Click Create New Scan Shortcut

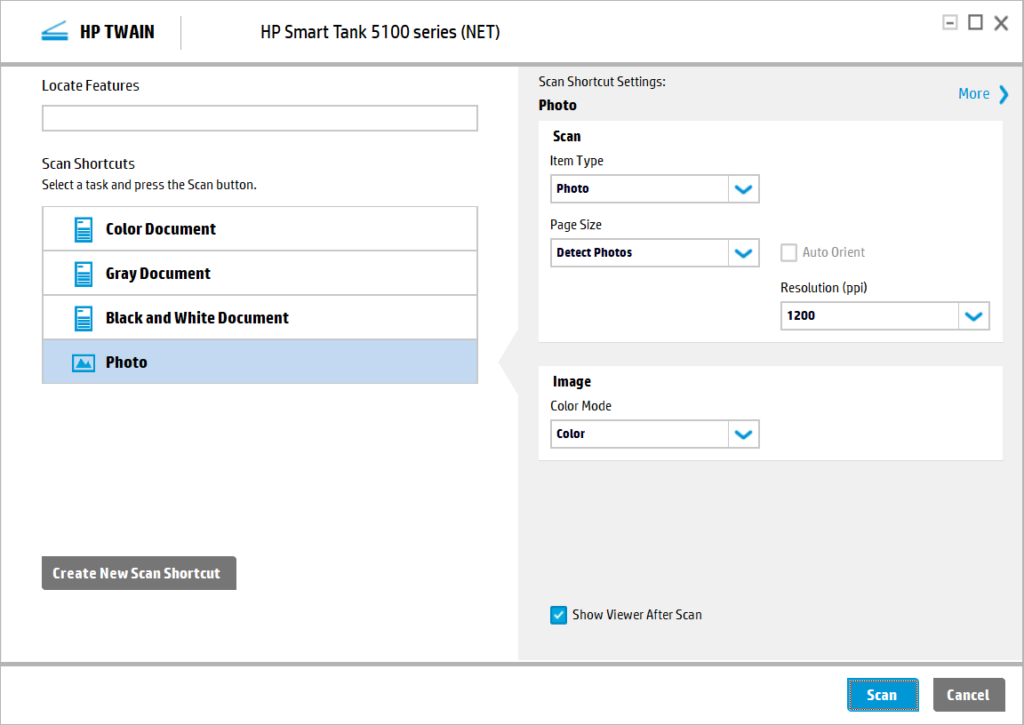click(x=139, y=573)
